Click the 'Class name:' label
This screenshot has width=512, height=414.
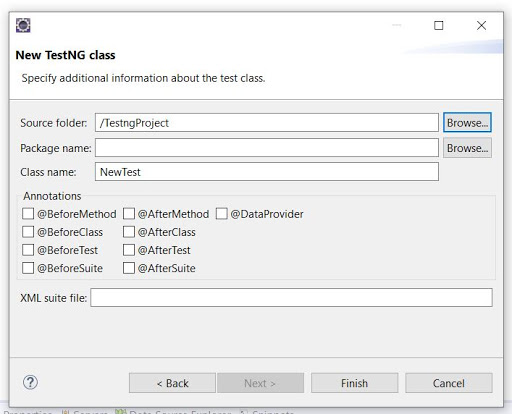pos(48,172)
